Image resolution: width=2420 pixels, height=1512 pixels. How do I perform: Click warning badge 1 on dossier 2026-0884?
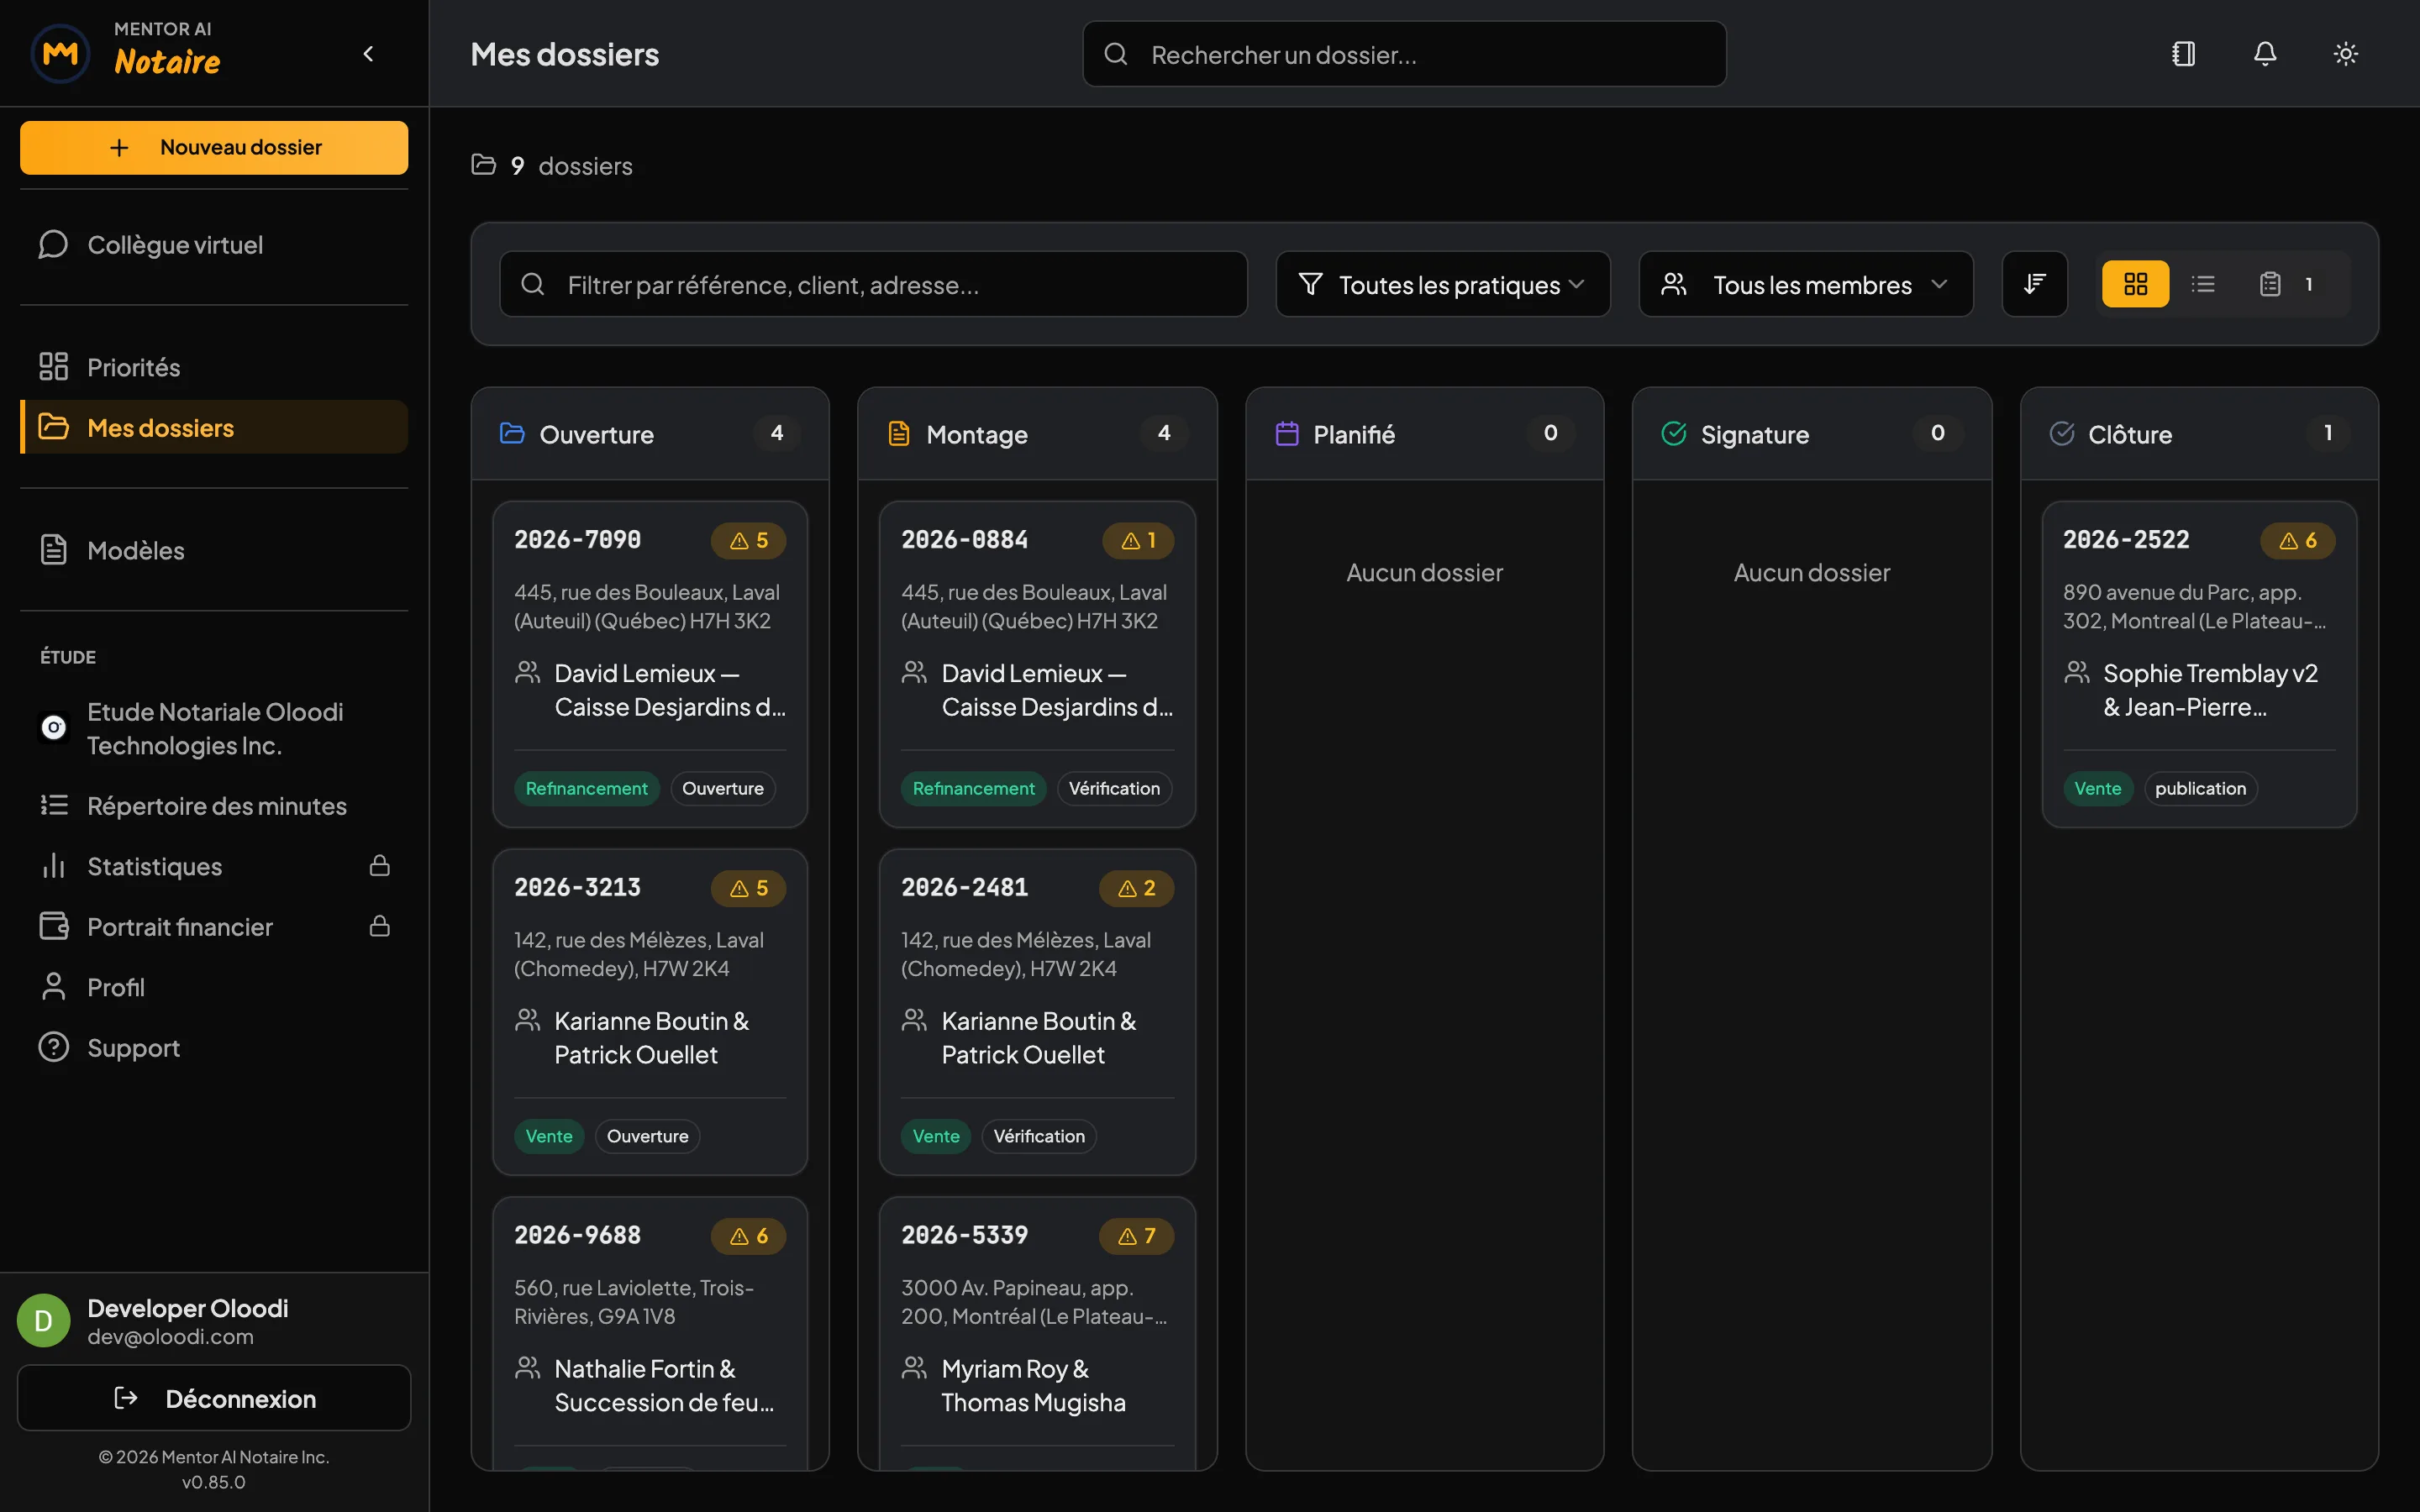click(x=1138, y=541)
